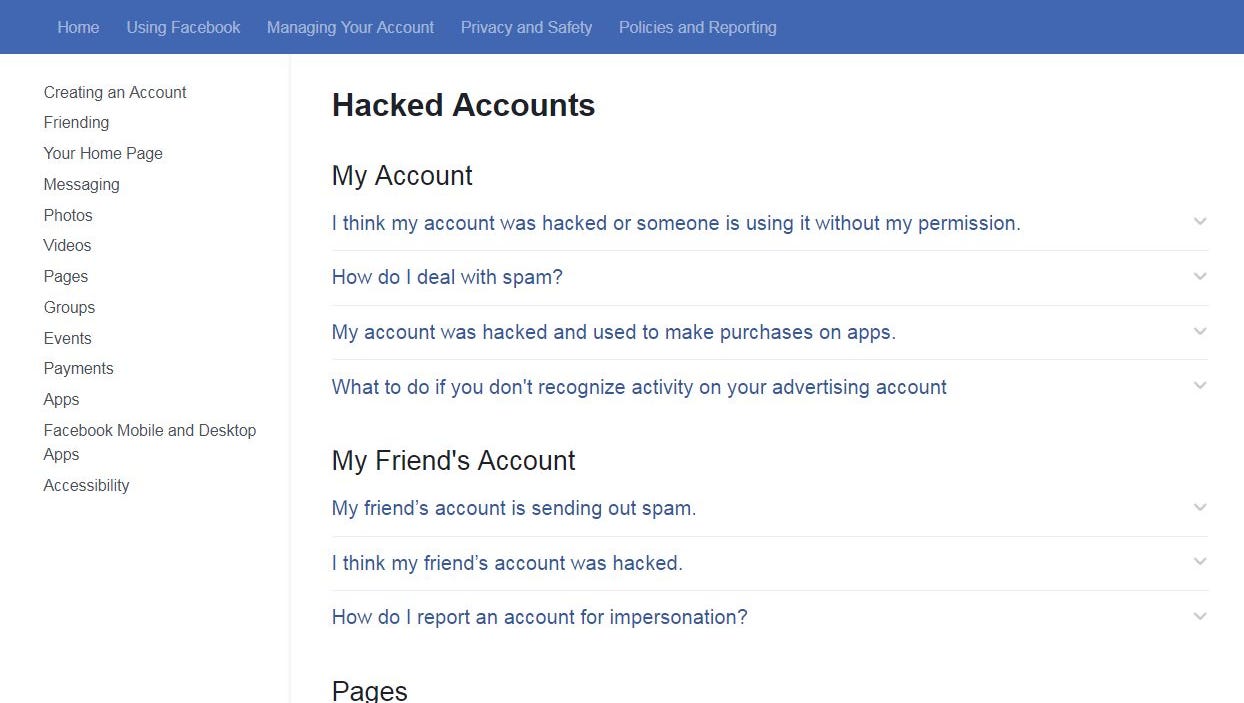1244x703 pixels.
Task: Open 'Facebook Mobile and Desktop Apps' link
Action: point(150,442)
